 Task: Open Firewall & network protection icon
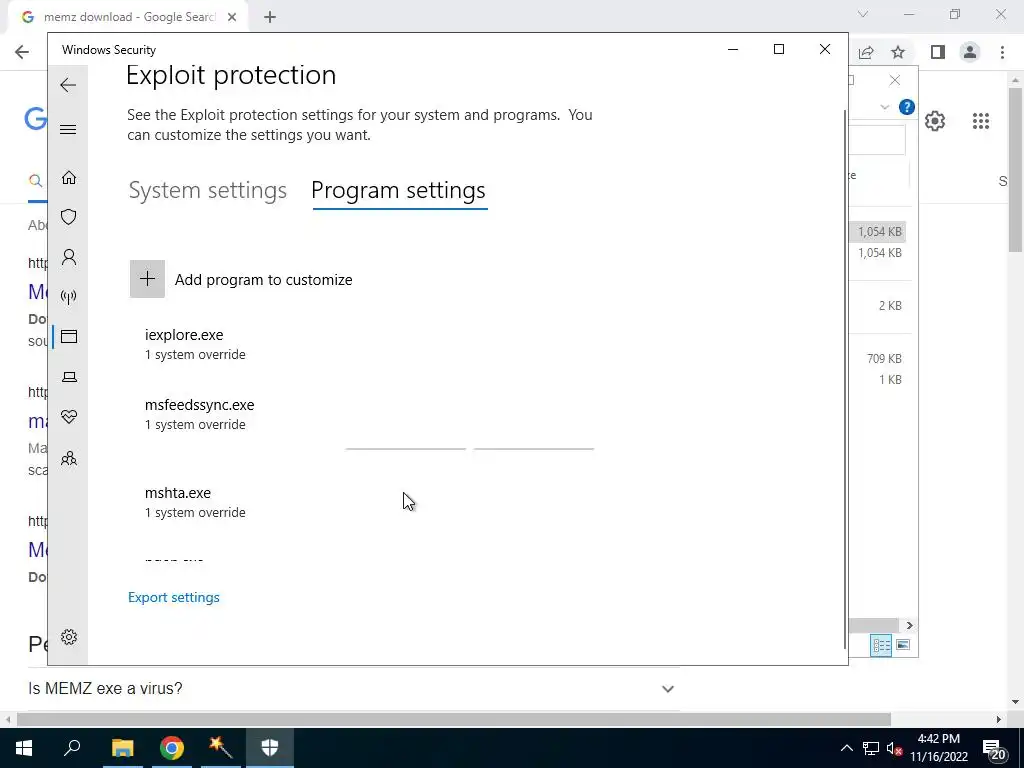tap(69, 297)
